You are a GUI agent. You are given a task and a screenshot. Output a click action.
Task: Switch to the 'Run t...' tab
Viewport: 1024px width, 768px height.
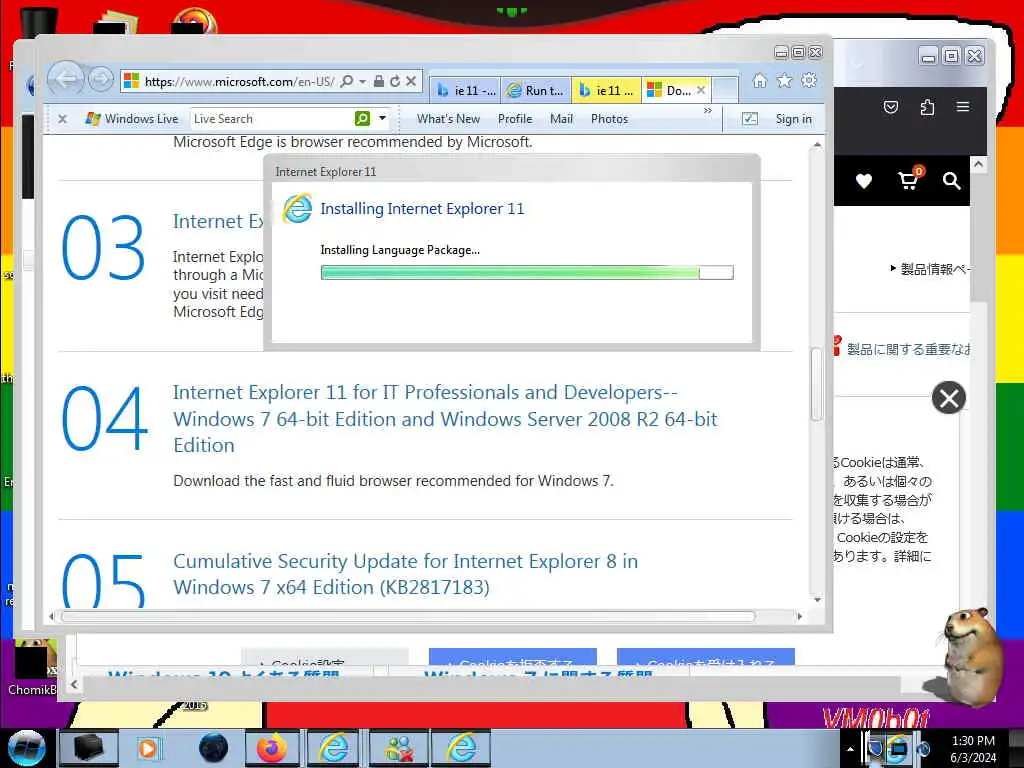(536, 90)
